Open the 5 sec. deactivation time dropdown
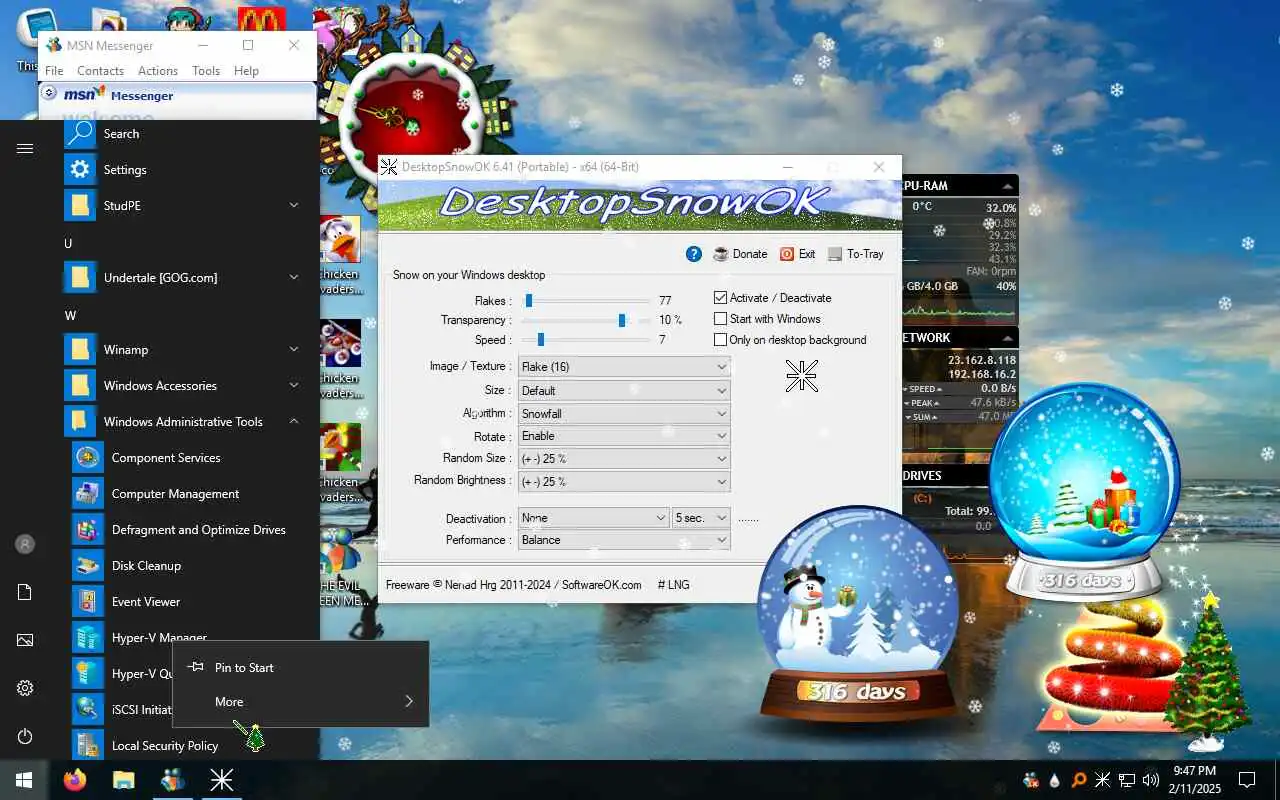Image resolution: width=1280 pixels, height=800 pixels. (x=701, y=518)
